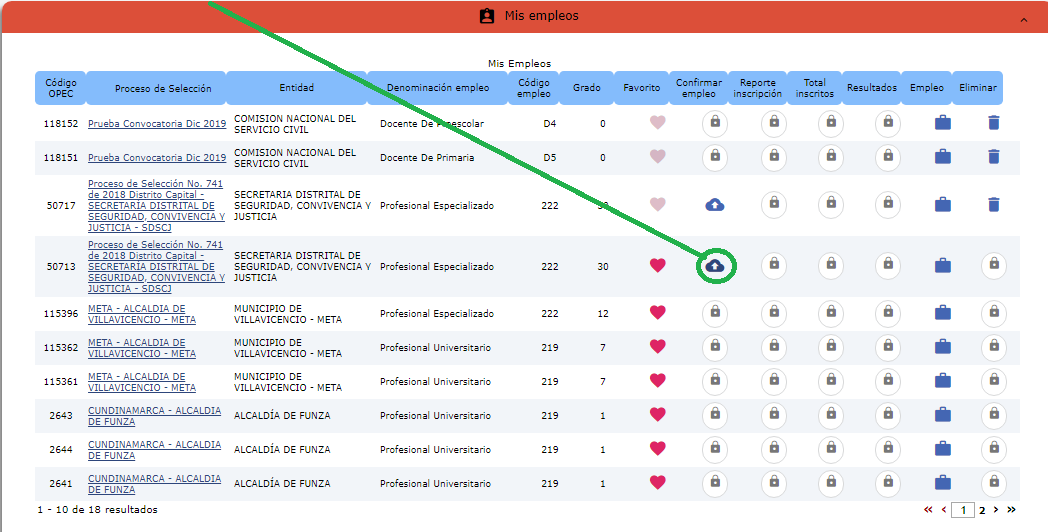Sort by Denominación empleo column header
This screenshot has width=1048, height=532.
click(x=438, y=88)
